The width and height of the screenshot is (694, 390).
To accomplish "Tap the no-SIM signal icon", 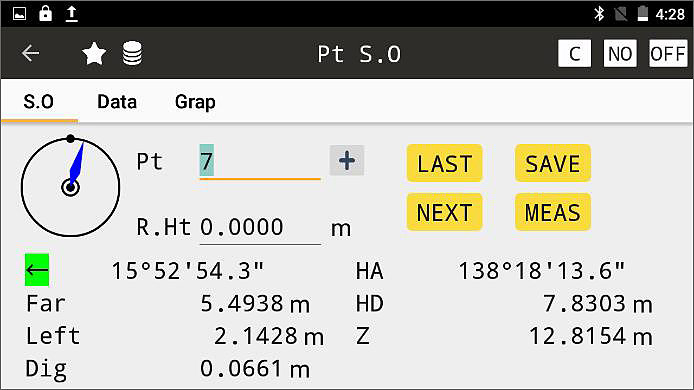I will tap(621, 14).
